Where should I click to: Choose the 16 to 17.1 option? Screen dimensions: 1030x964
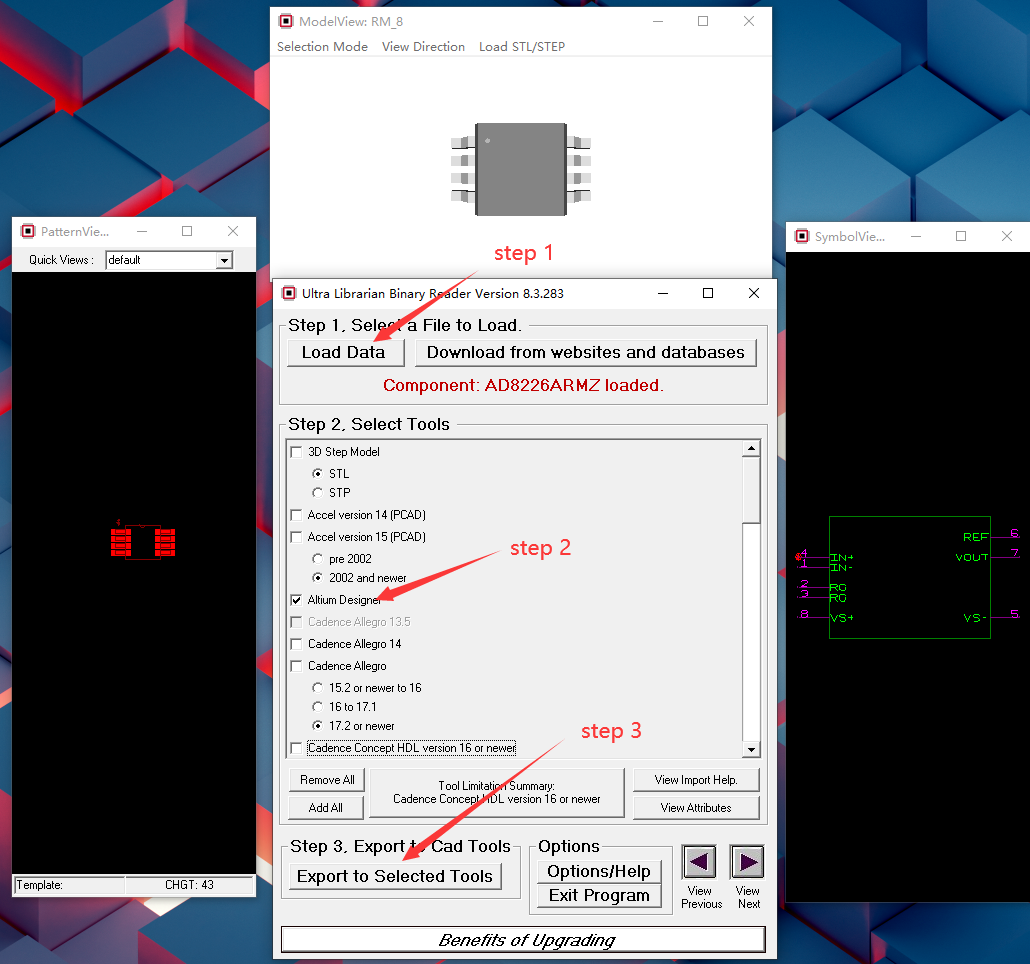318,707
